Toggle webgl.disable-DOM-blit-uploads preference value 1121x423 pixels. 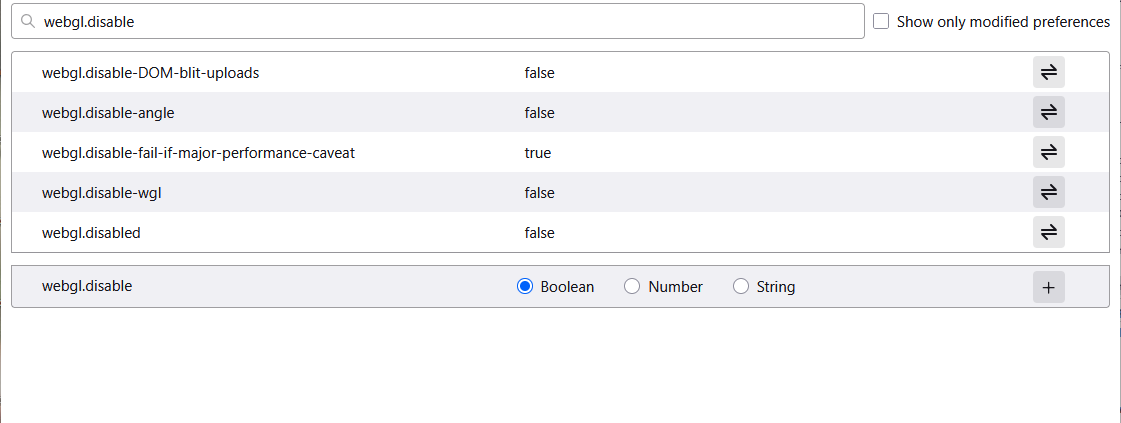coord(1048,72)
